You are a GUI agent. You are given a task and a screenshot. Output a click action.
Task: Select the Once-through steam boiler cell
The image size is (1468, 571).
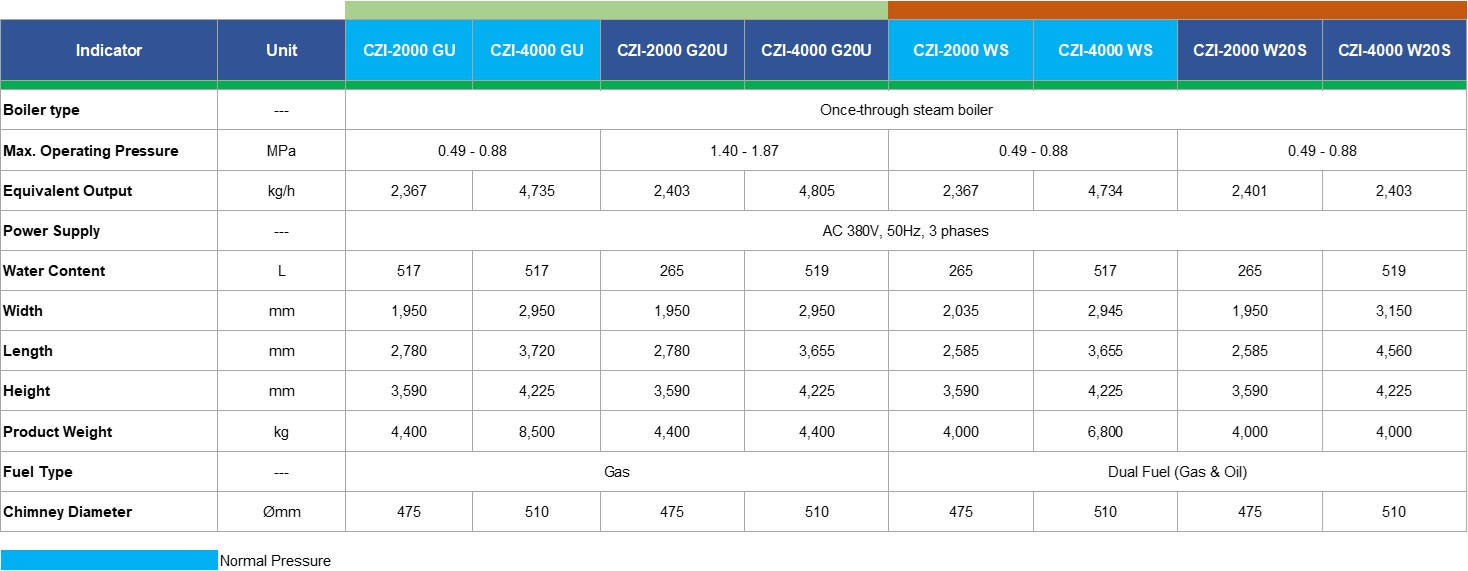click(906, 110)
